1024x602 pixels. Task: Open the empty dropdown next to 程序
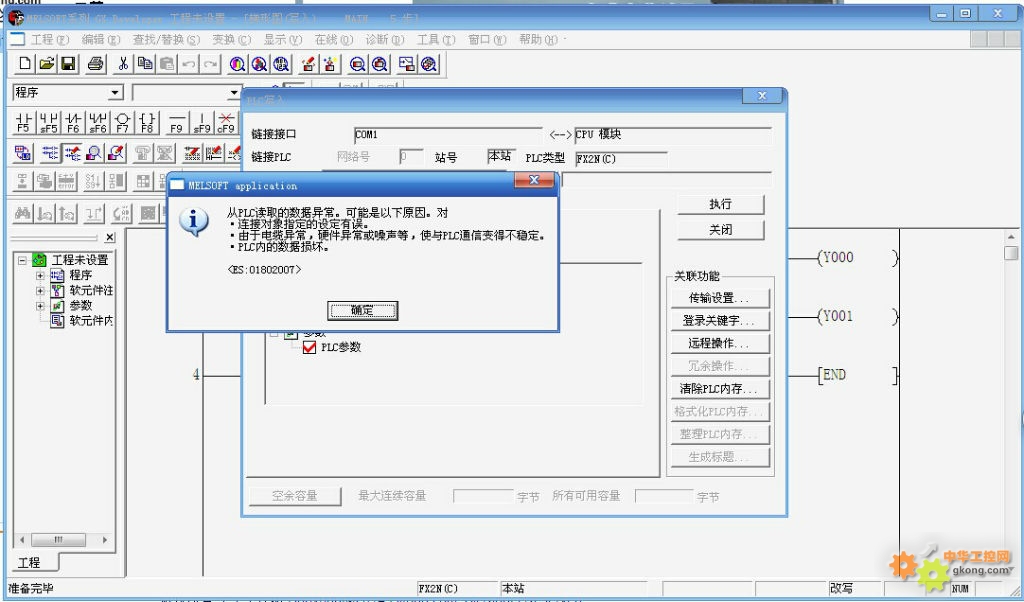click(x=233, y=93)
